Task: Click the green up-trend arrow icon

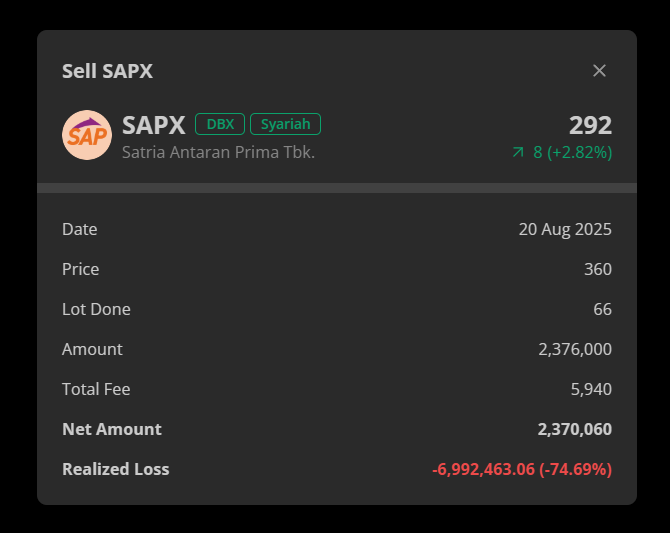Action: 518,152
